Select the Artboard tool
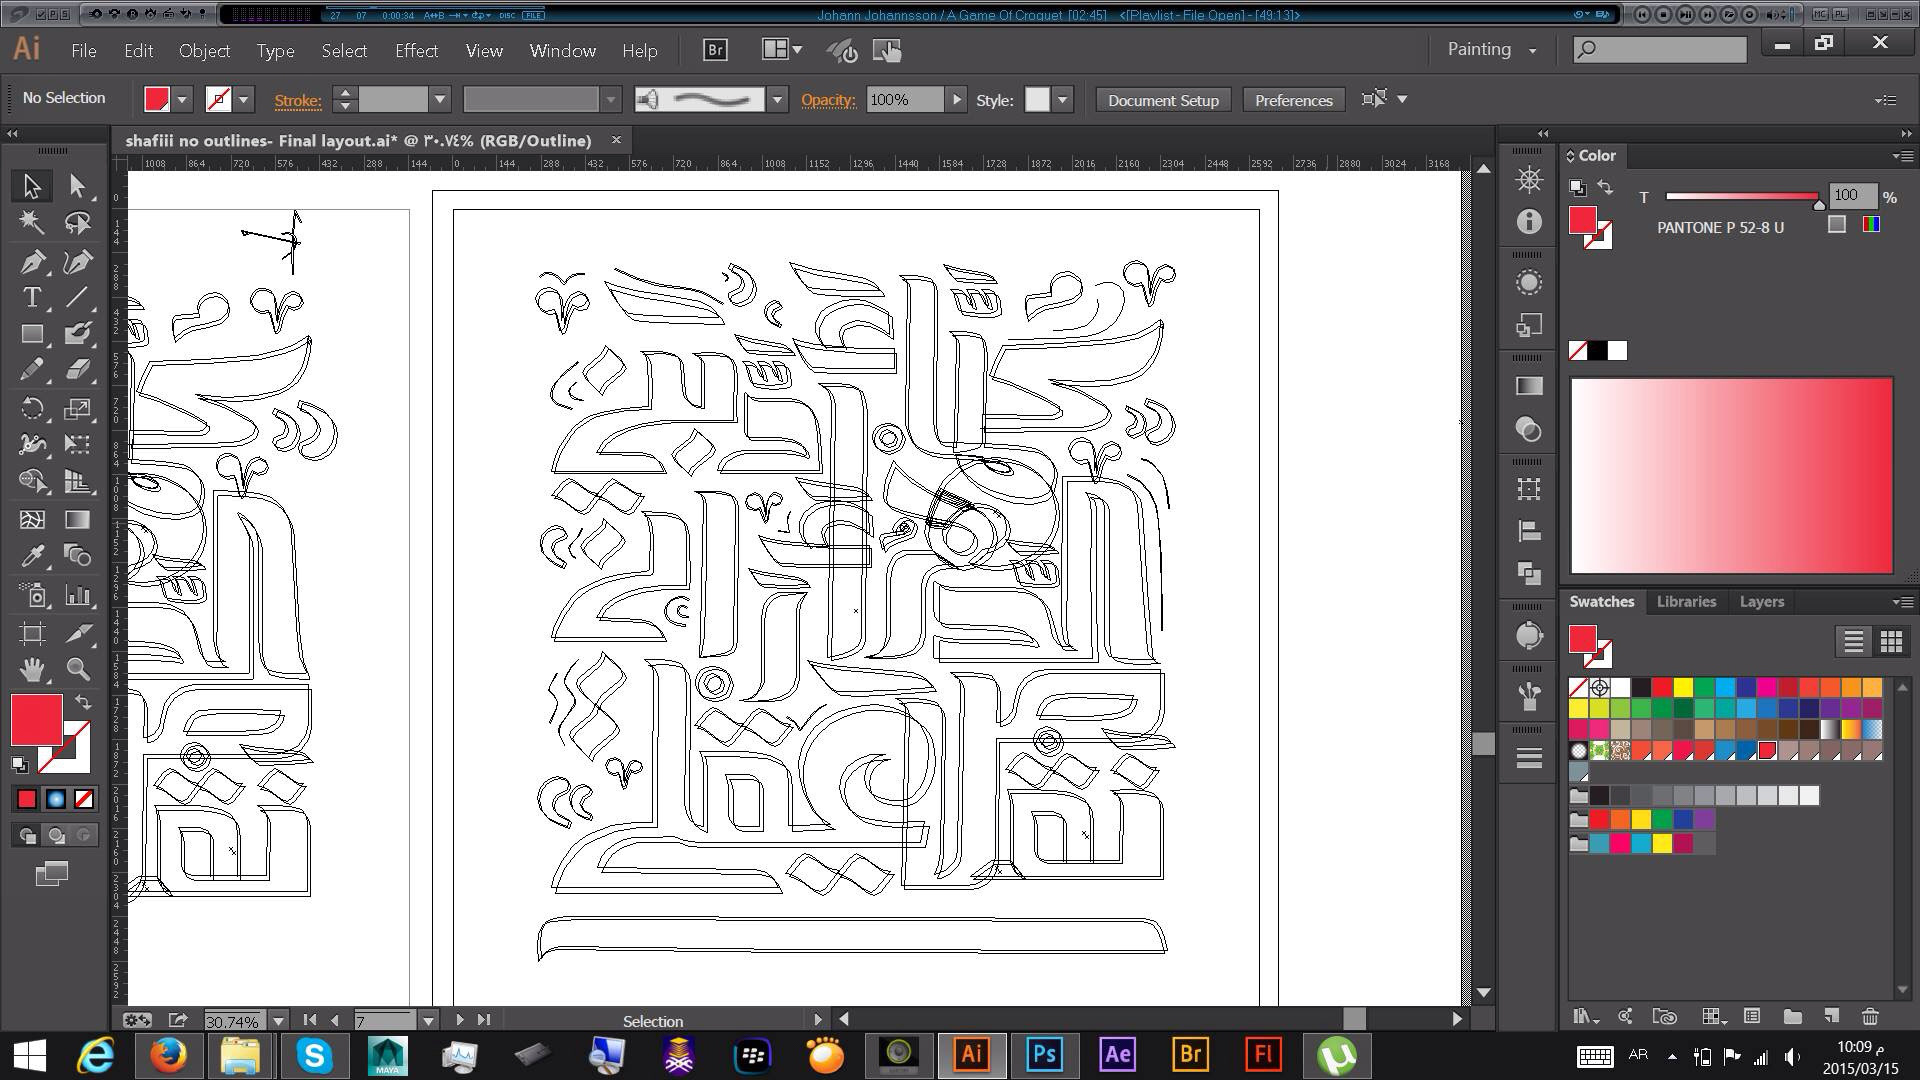The image size is (1920, 1080). 31,633
